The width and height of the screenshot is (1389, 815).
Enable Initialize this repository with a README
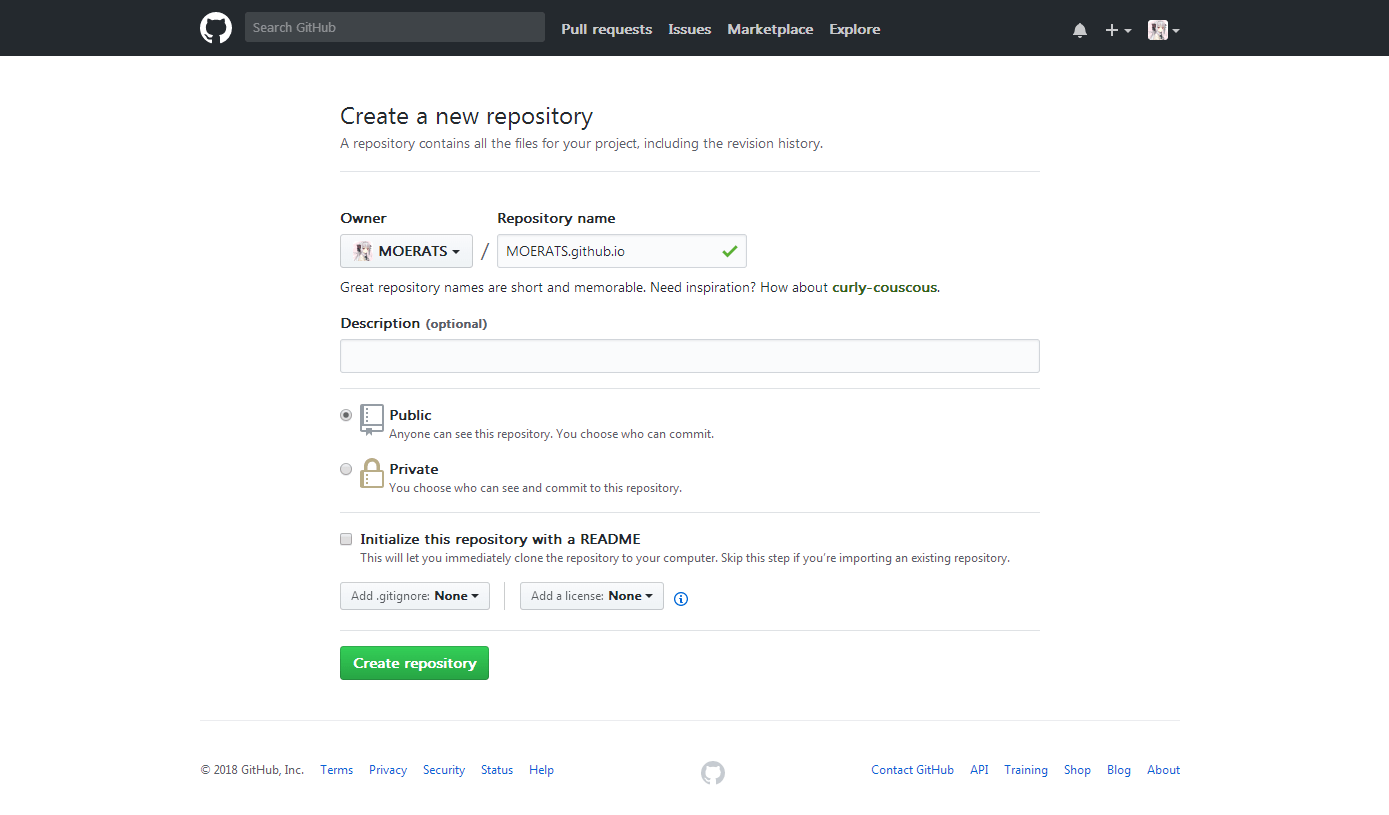346,539
